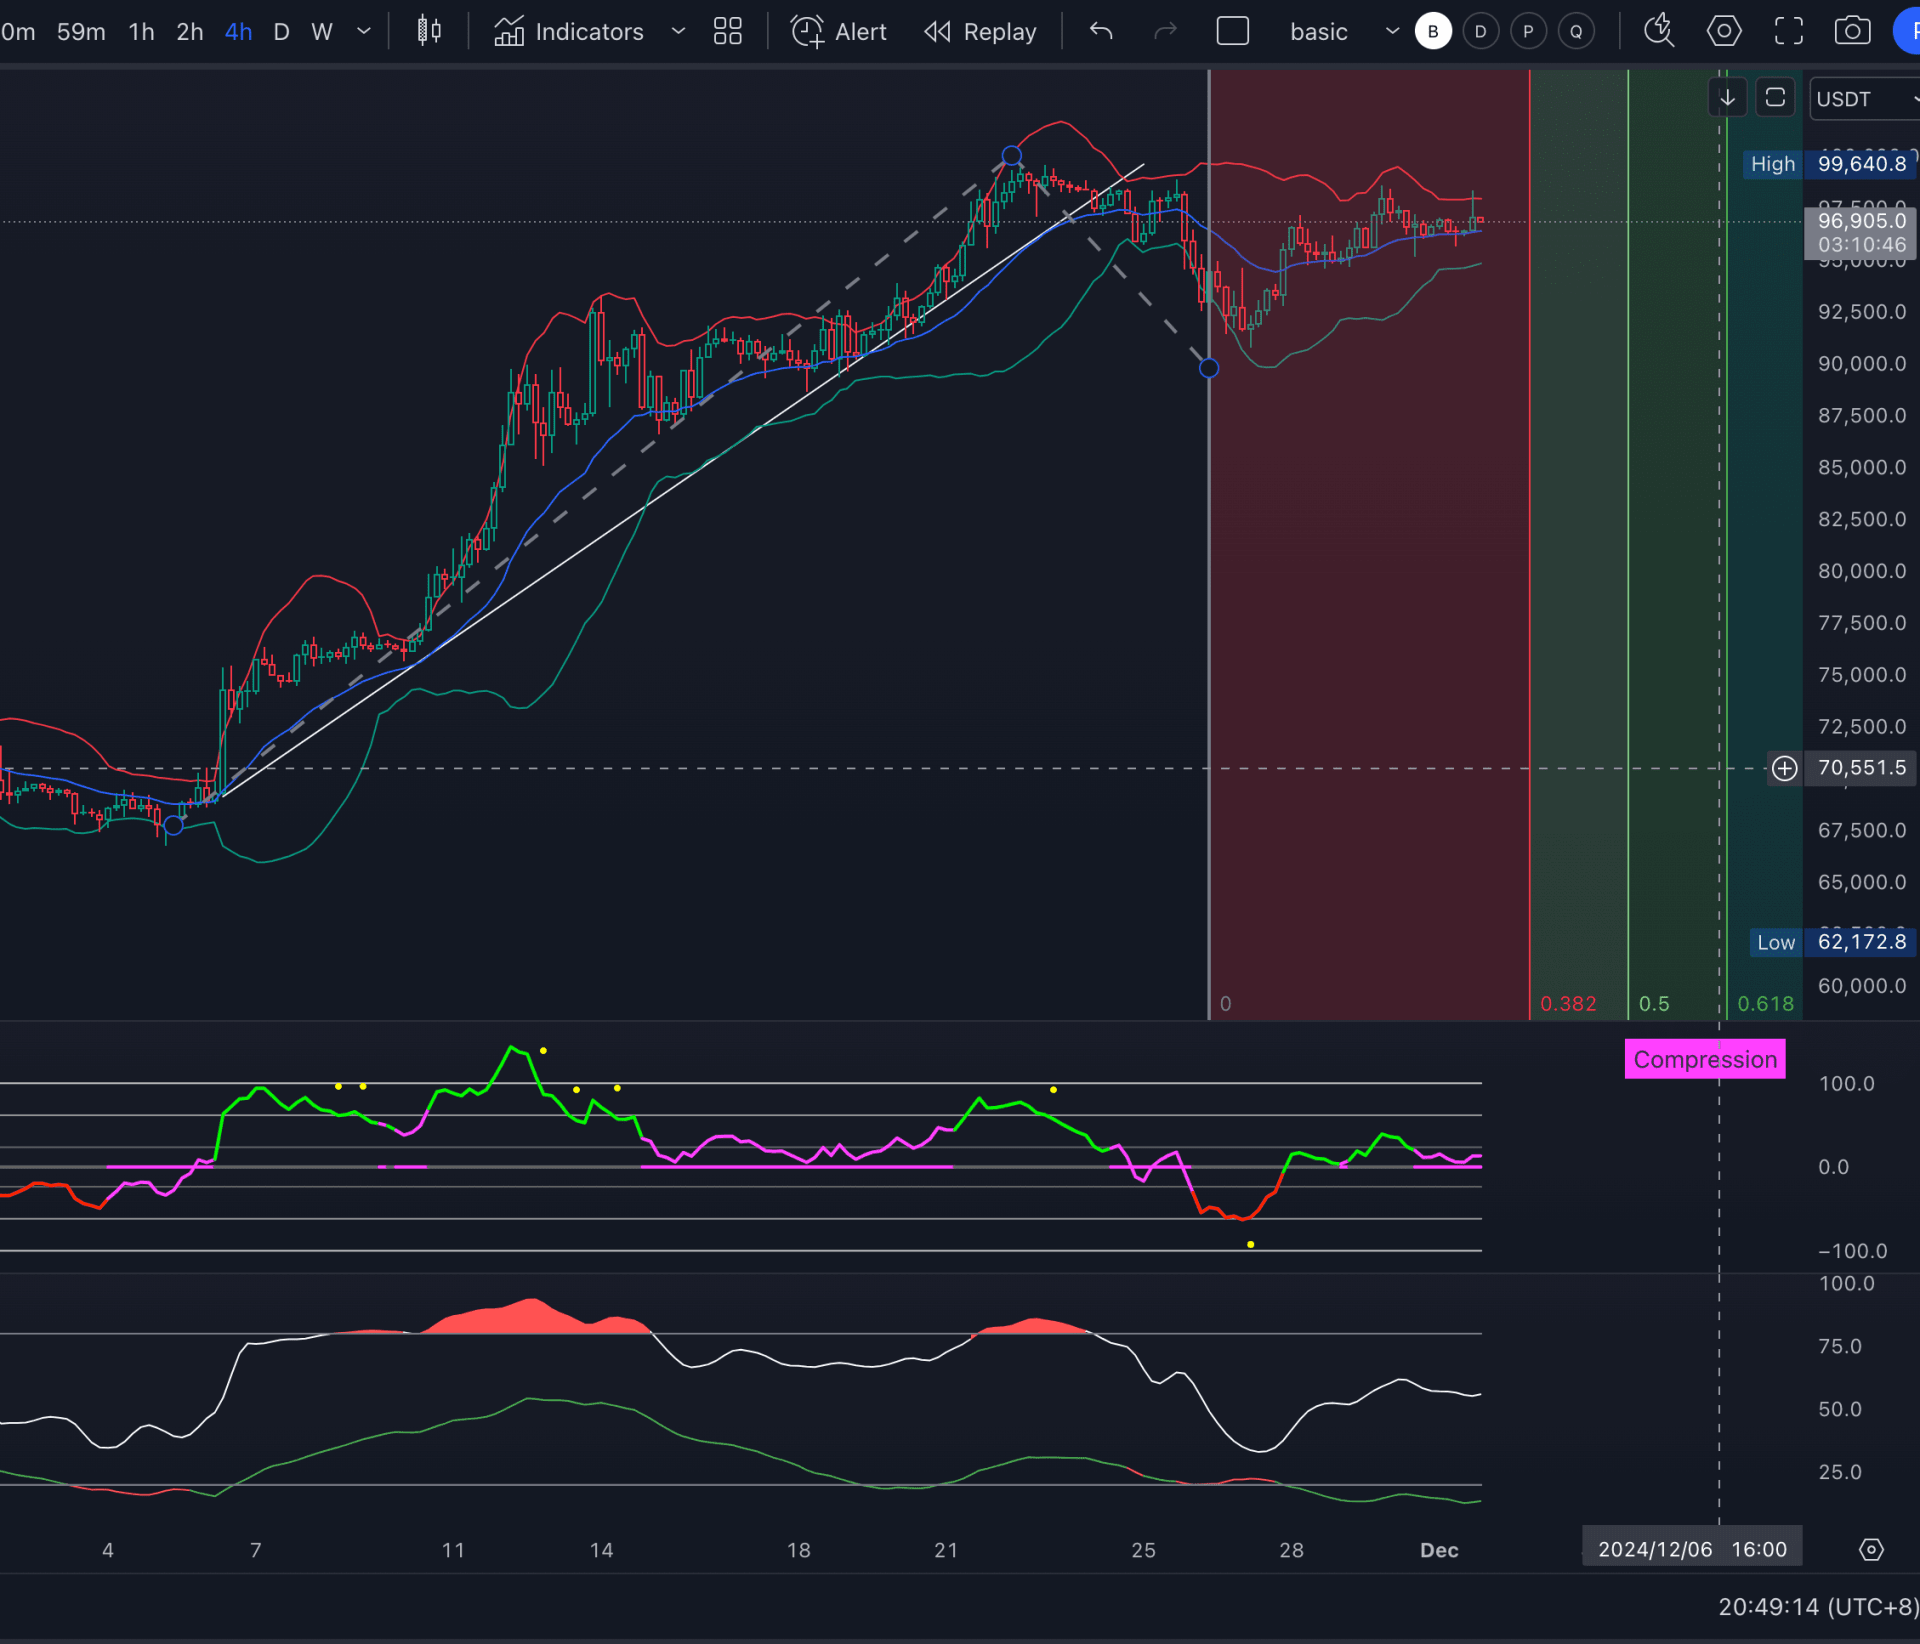The height and width of the screenshot is (1644, 1920).
Task: Toggle the P symbol type button
Action: [x=1527, y=31]
